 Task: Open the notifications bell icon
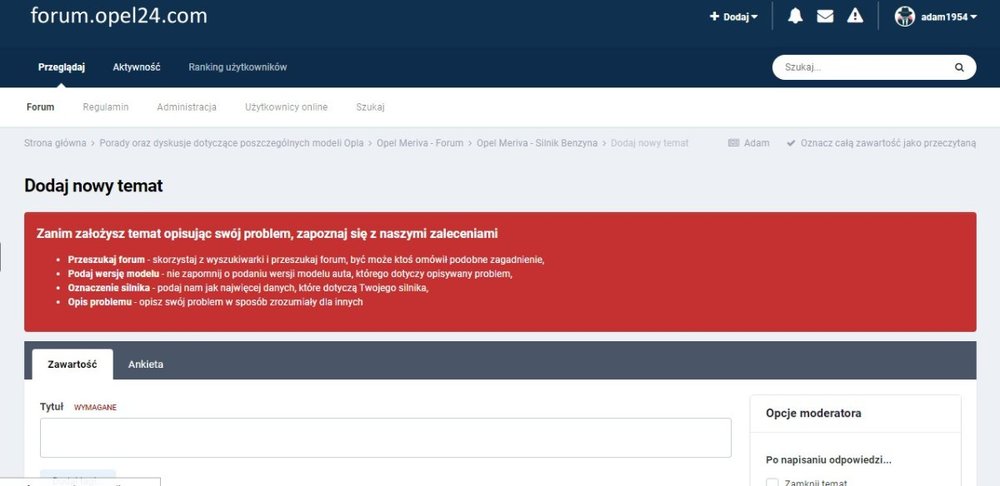coord(795,16)
